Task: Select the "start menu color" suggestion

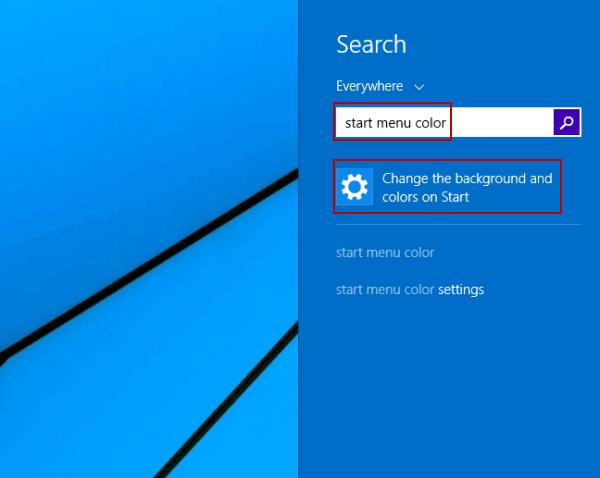Action: click(385, 253)
